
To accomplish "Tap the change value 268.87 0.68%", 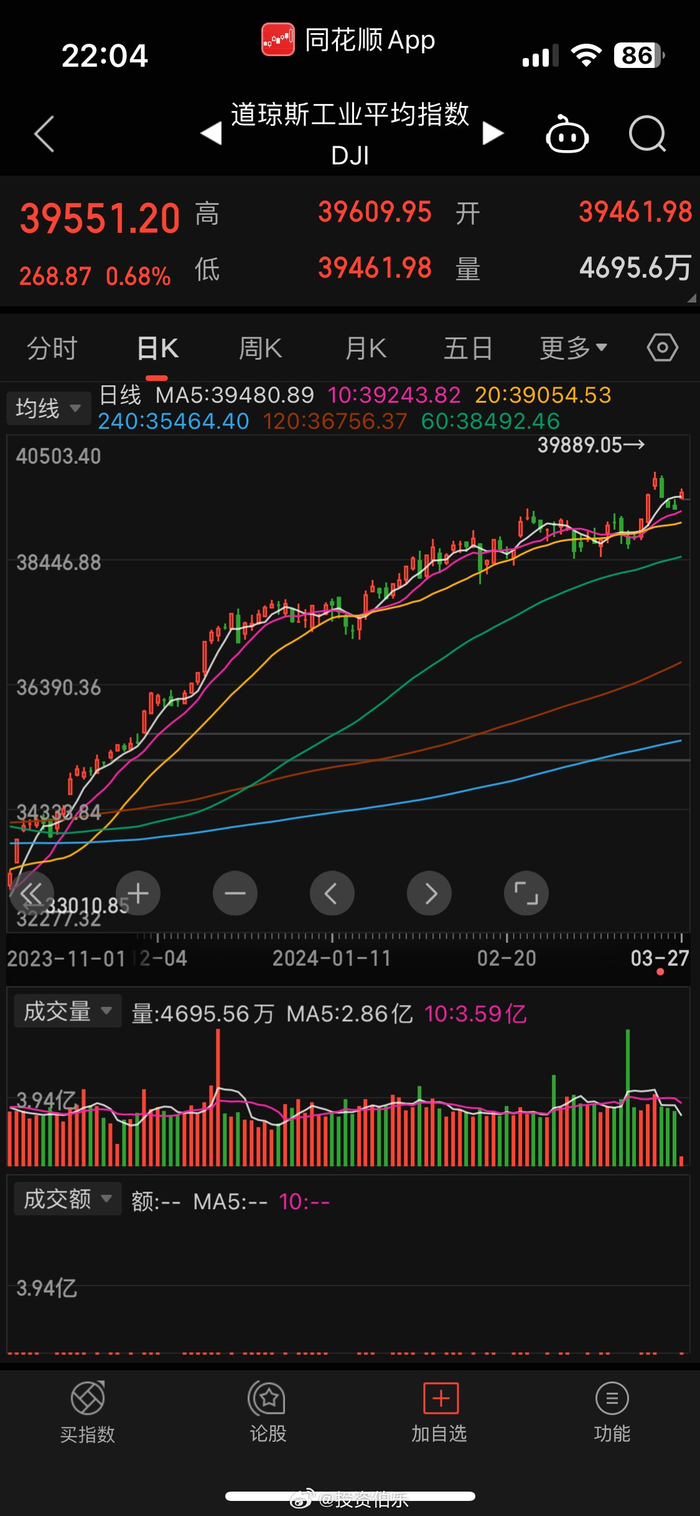I will click(x=95, y=276).
